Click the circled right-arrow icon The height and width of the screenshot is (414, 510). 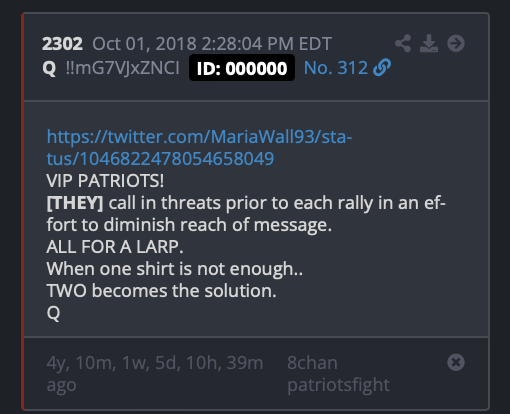pos(456,43)
